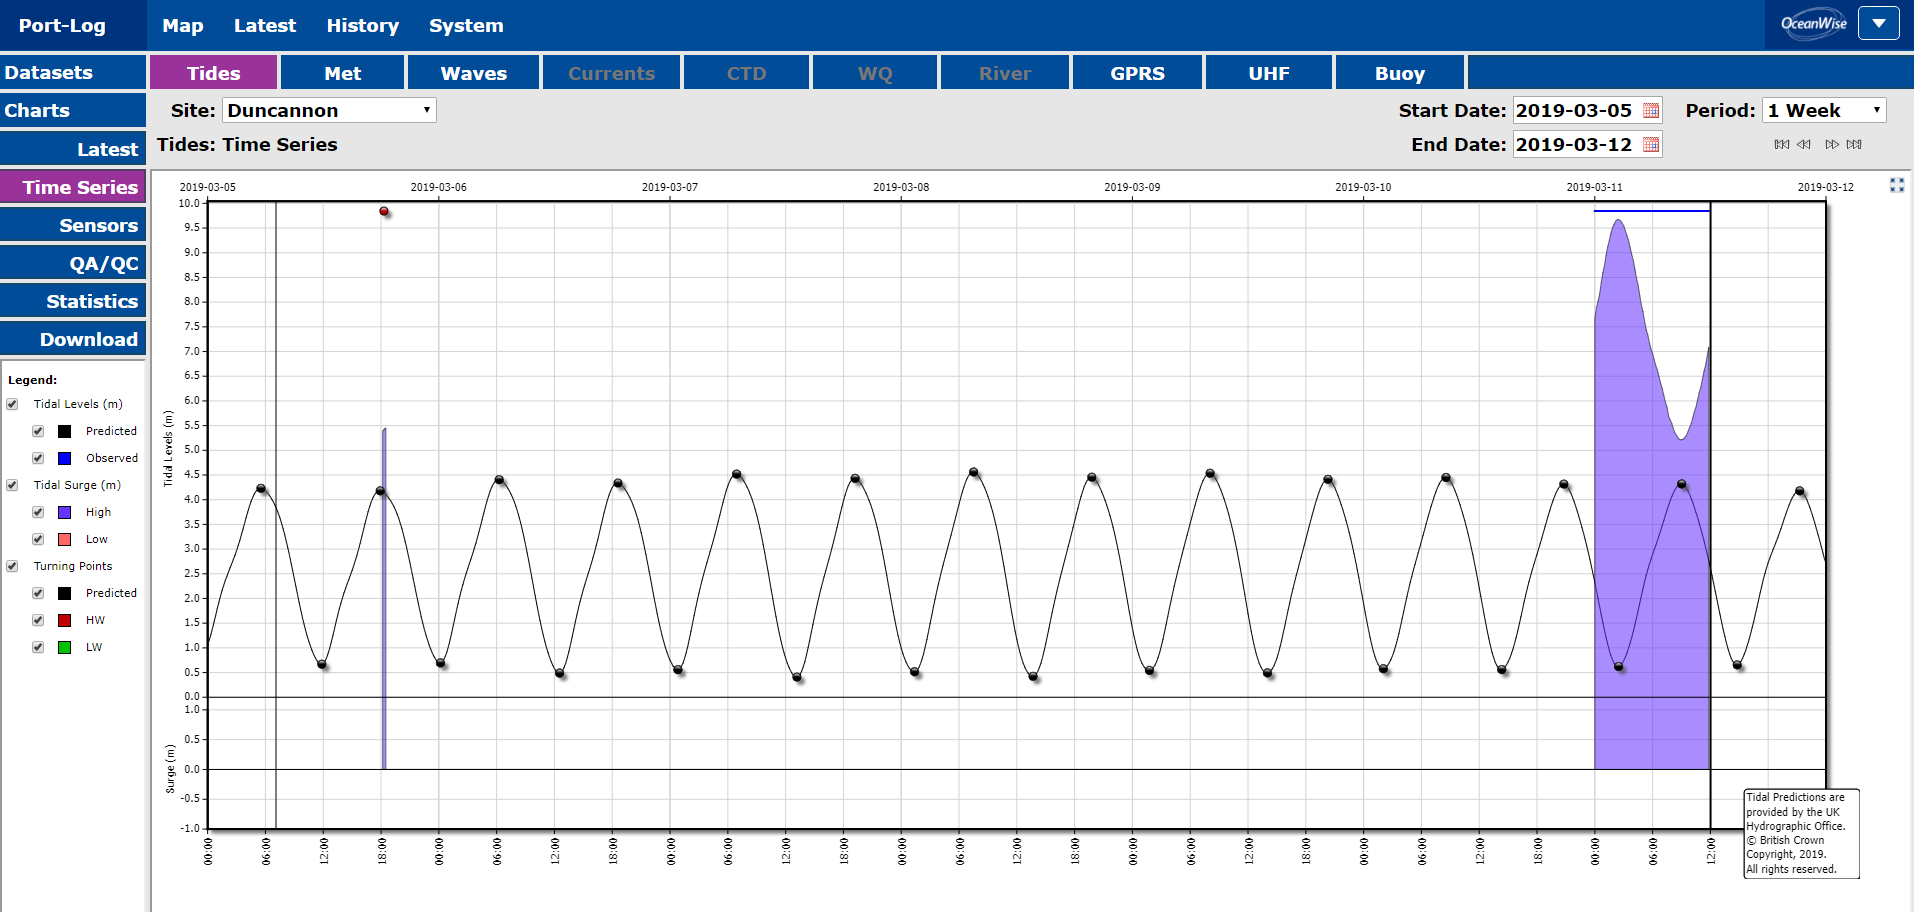Viewport: 1914px width, 912px height.
Task: Open the Site dropdown showing Duncannon
Action: point(329,110)
